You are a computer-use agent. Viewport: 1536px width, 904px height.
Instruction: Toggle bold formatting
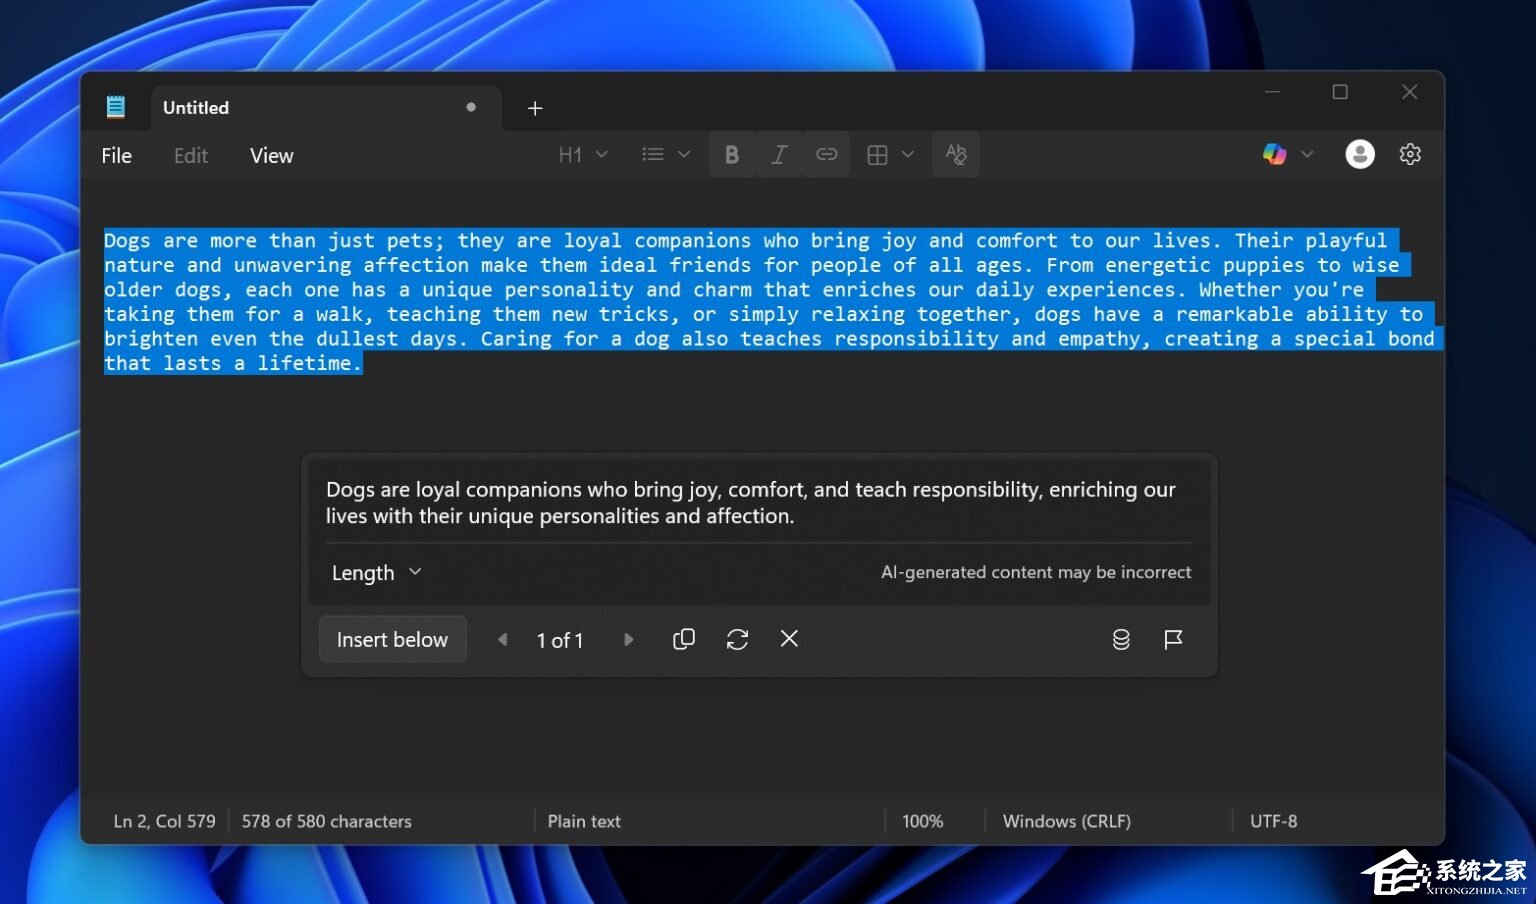click(732, 155)
